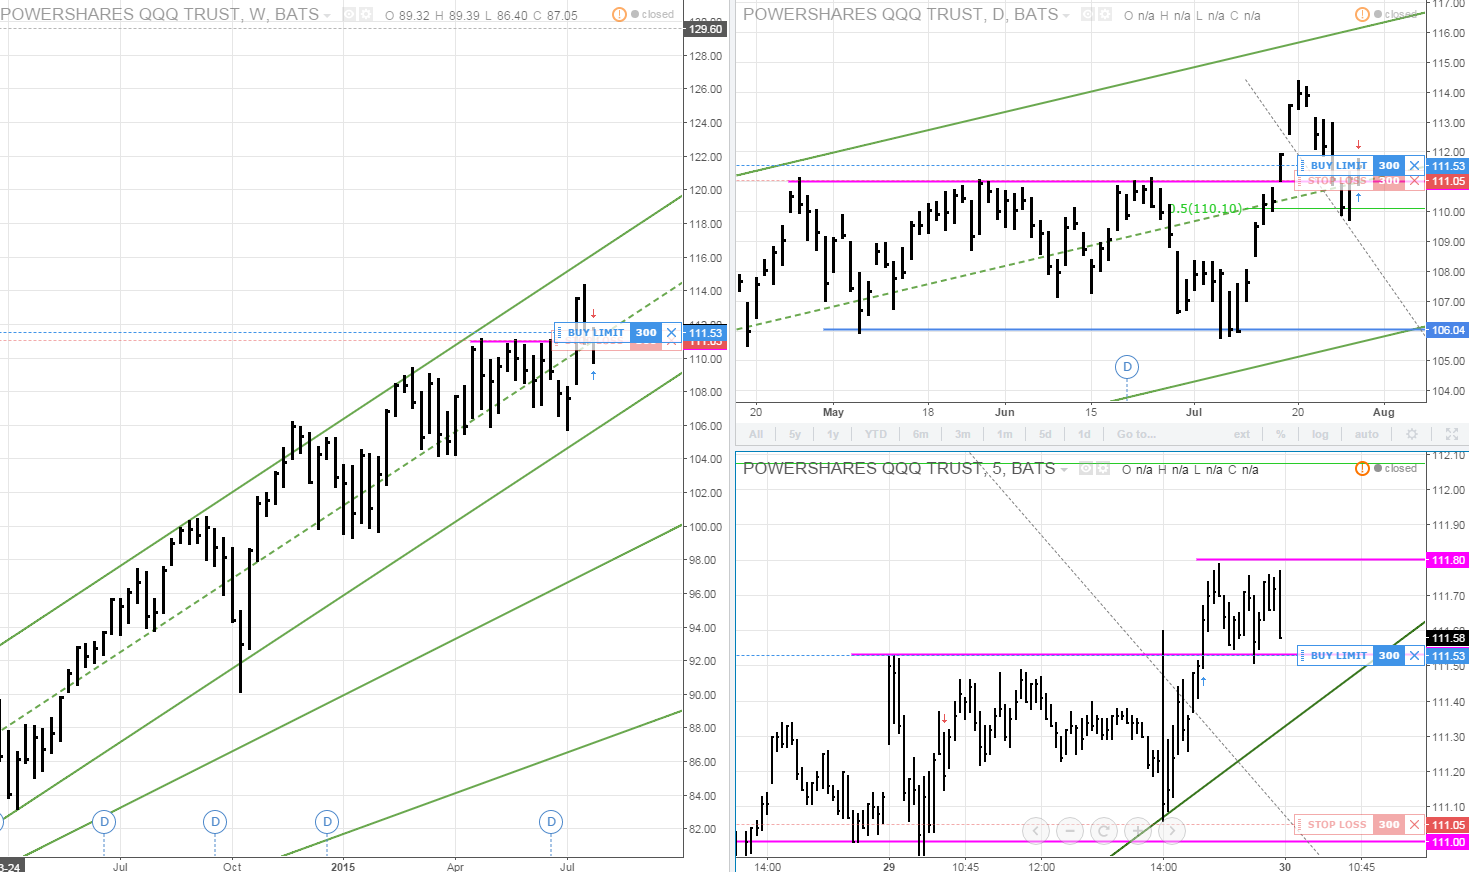
Task: Click the 'closed' market status on weekly chart
Action: pyautogui.click(x=653, y=15)
